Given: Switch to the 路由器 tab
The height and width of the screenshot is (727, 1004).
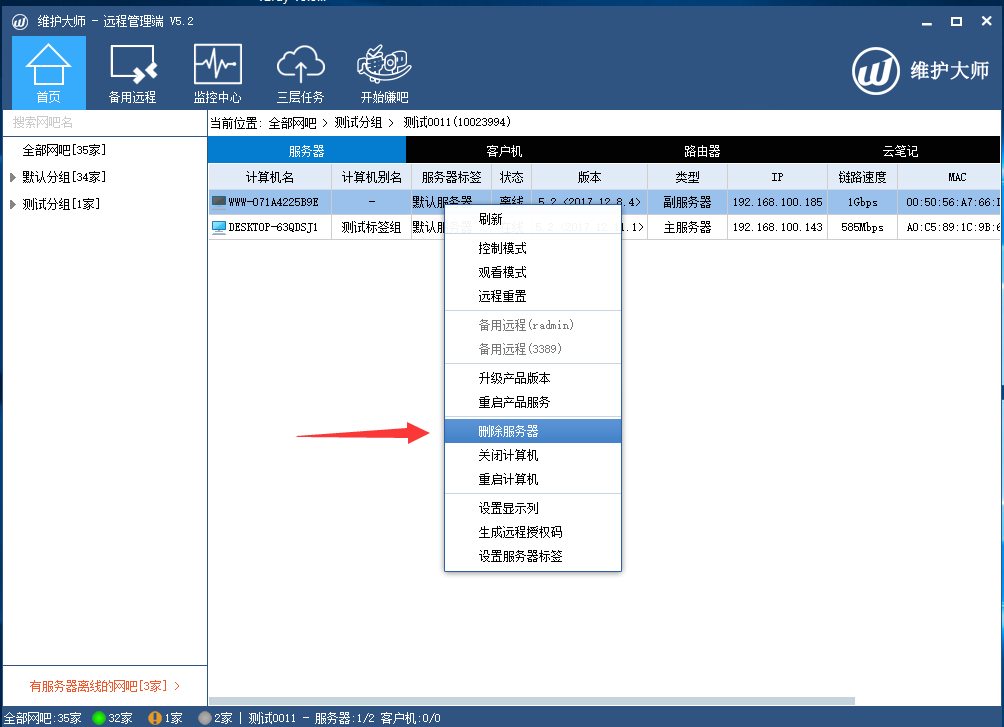Looking at the screenshot, I should [x=702, y=151].
